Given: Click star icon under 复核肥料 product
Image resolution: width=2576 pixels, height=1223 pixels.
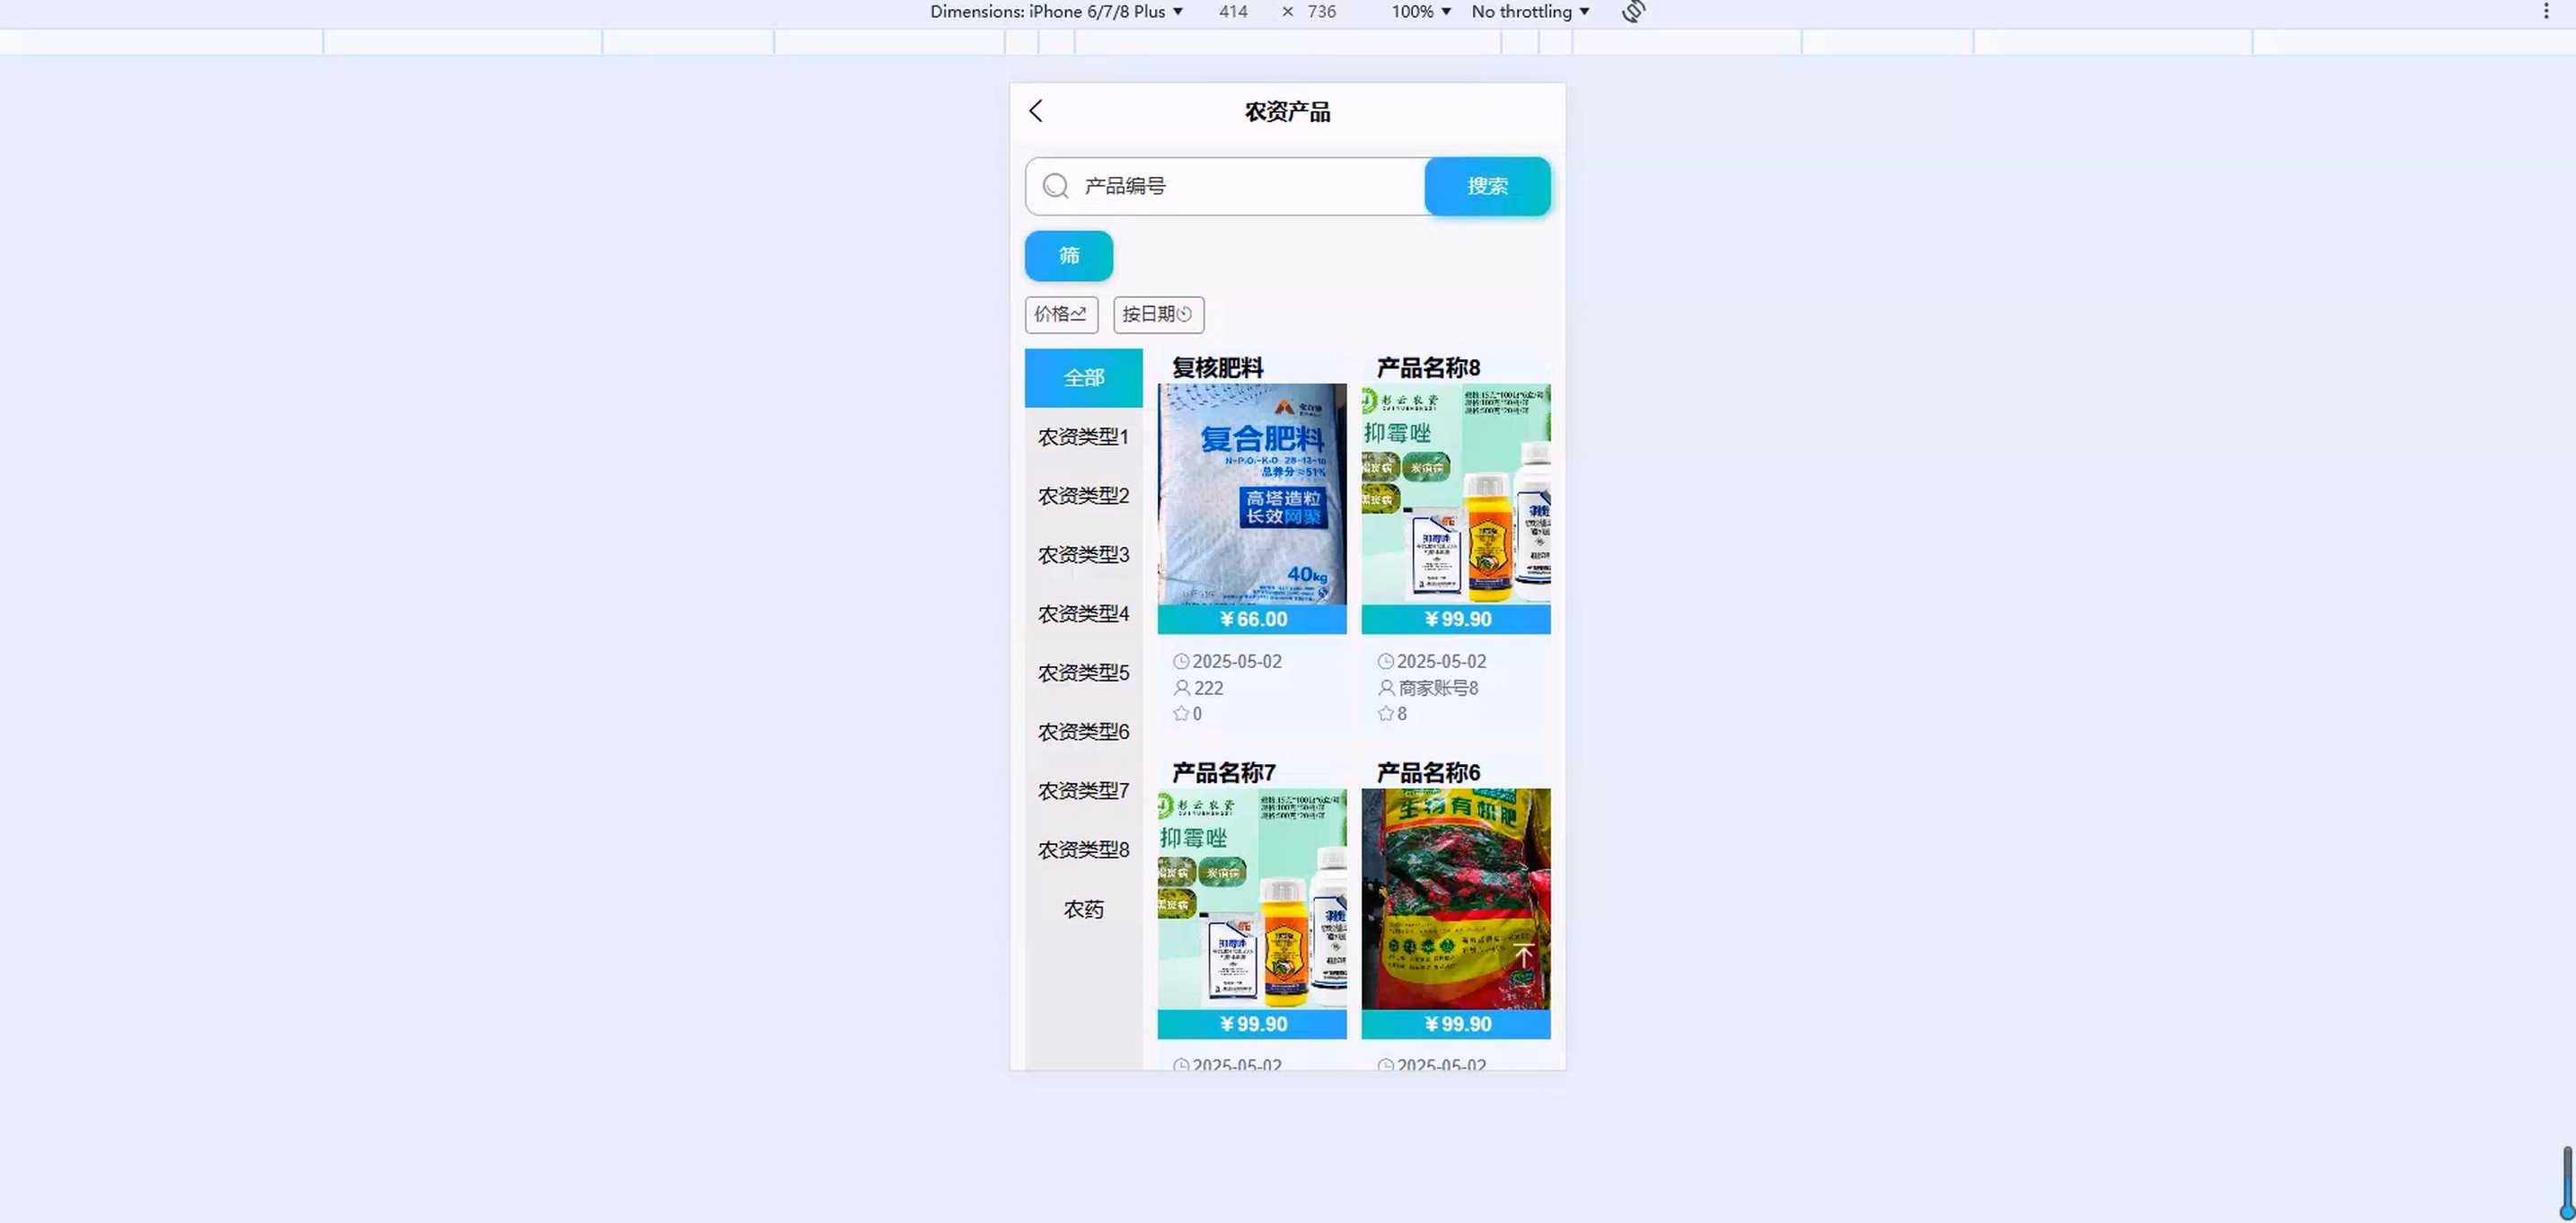Looking at the screenshot, I should click(1181, 714).
